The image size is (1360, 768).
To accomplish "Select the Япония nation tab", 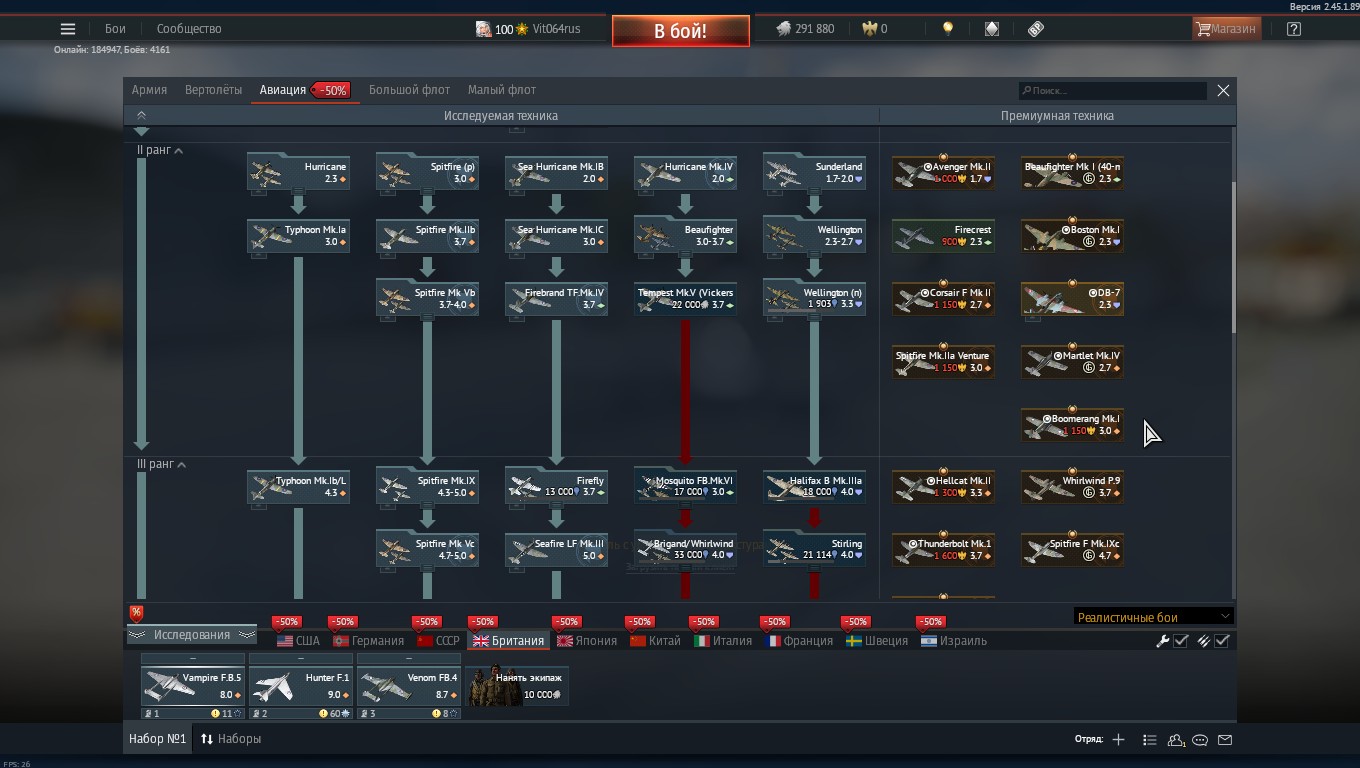I will point(587,641).
